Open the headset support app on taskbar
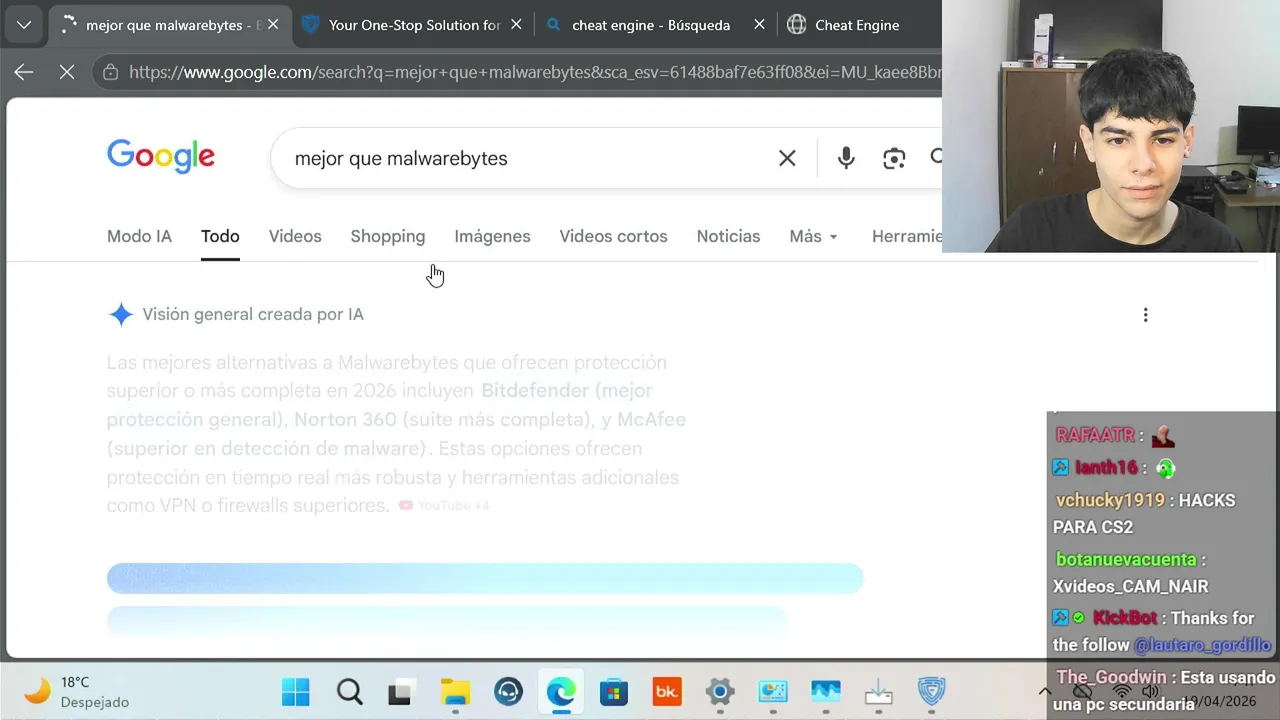Screen dimensions: 1280x720 coord(508,692)
